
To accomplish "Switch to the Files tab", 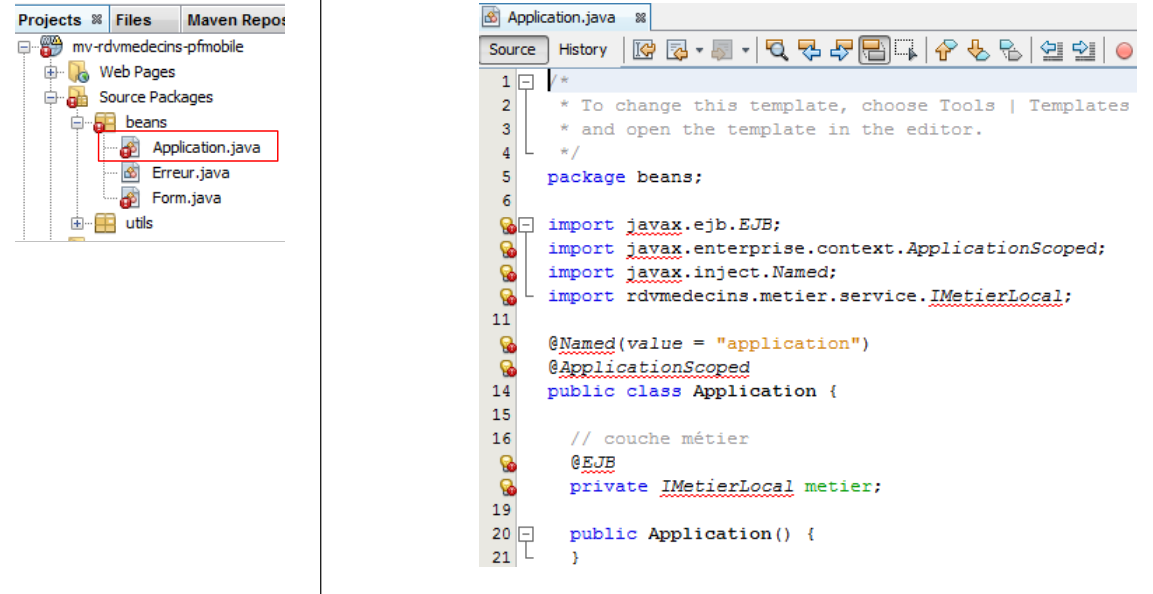I will pos(133,19).
